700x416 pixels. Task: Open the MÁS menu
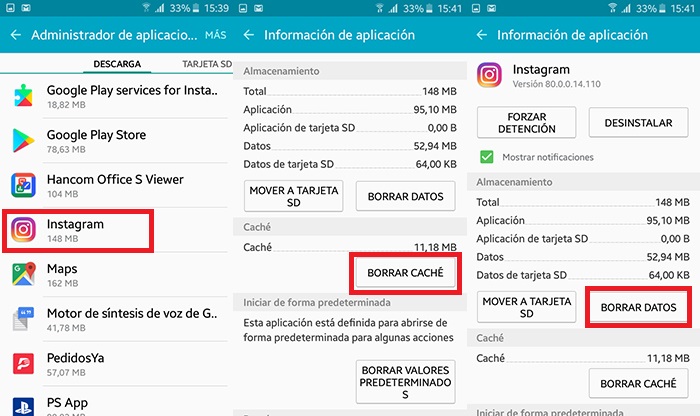pos(216,35)
